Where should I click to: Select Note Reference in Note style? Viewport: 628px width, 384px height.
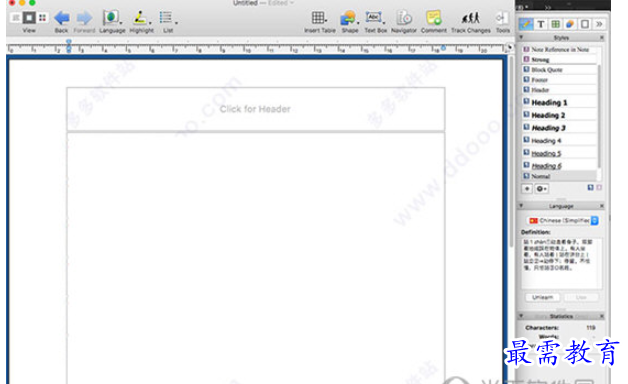(559, 49)
